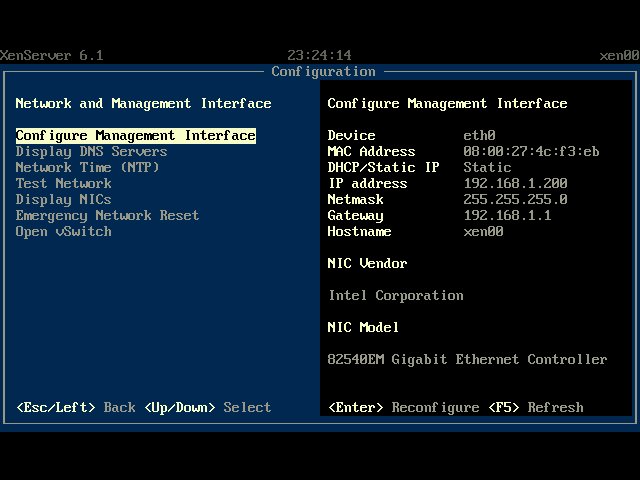This screenshot has height=480, width=640.
Task: Click the netmask value 255.255.255.0
Action: [x=516, y=200]
